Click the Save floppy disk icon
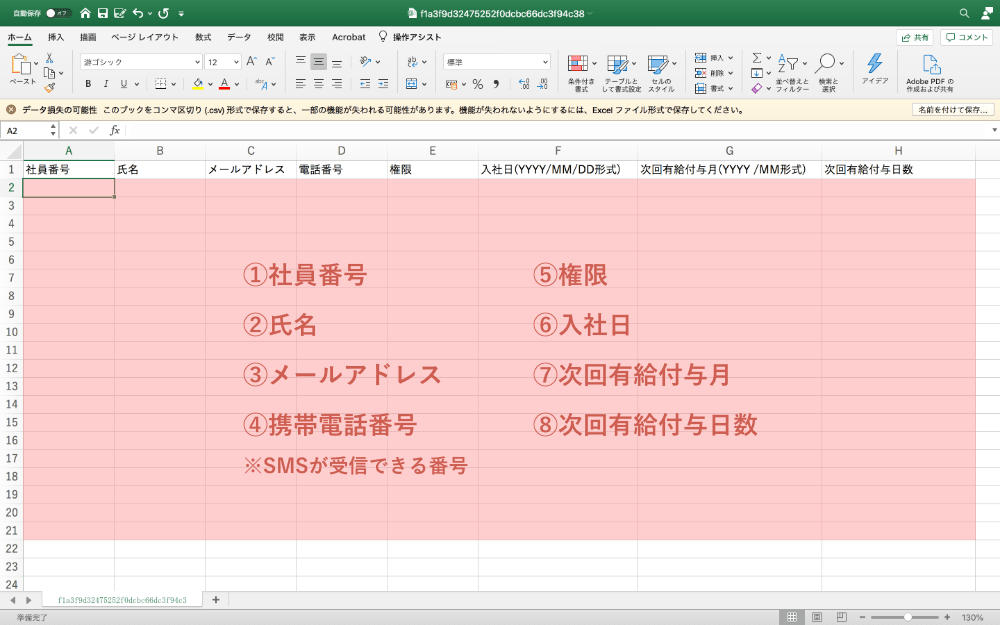1000x625 pixels. click(102, 13)
